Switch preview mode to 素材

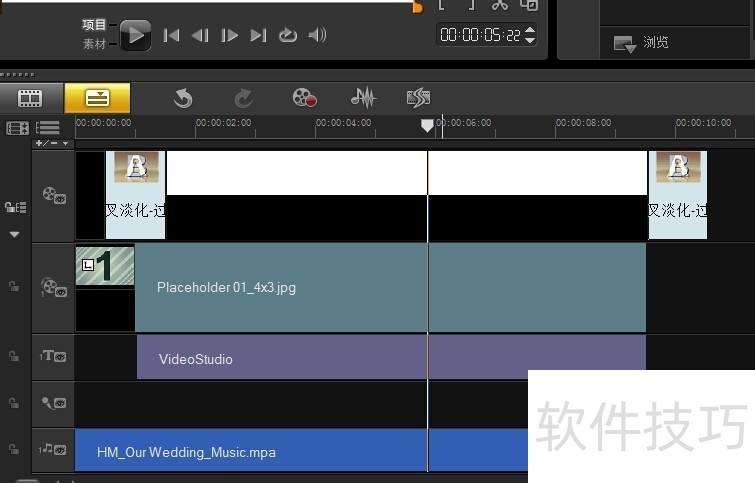(96, 44)
